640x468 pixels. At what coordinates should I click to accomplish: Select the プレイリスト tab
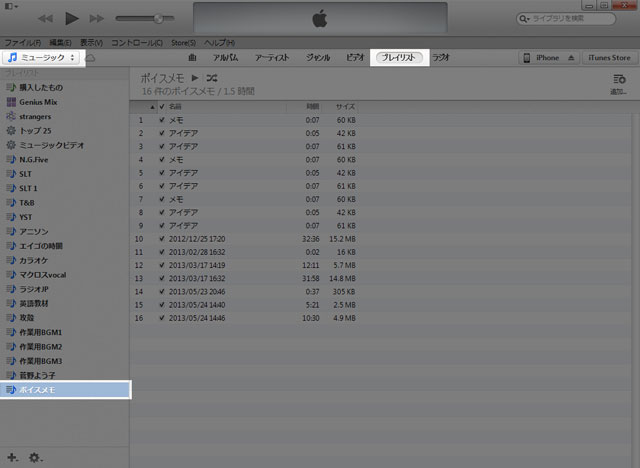[x=399, y=58]
